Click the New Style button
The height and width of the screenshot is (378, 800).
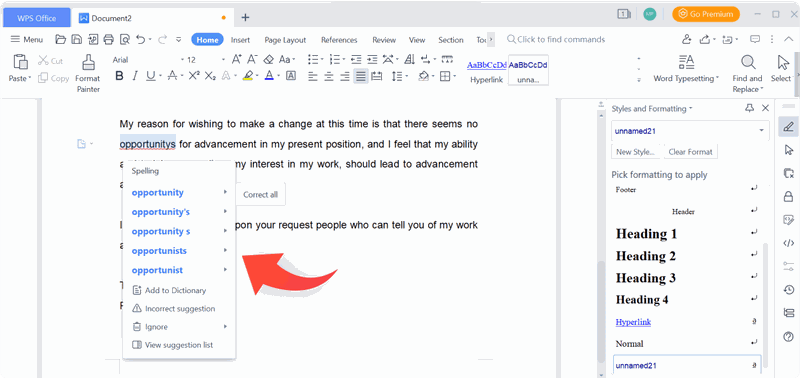pos(635,152)
